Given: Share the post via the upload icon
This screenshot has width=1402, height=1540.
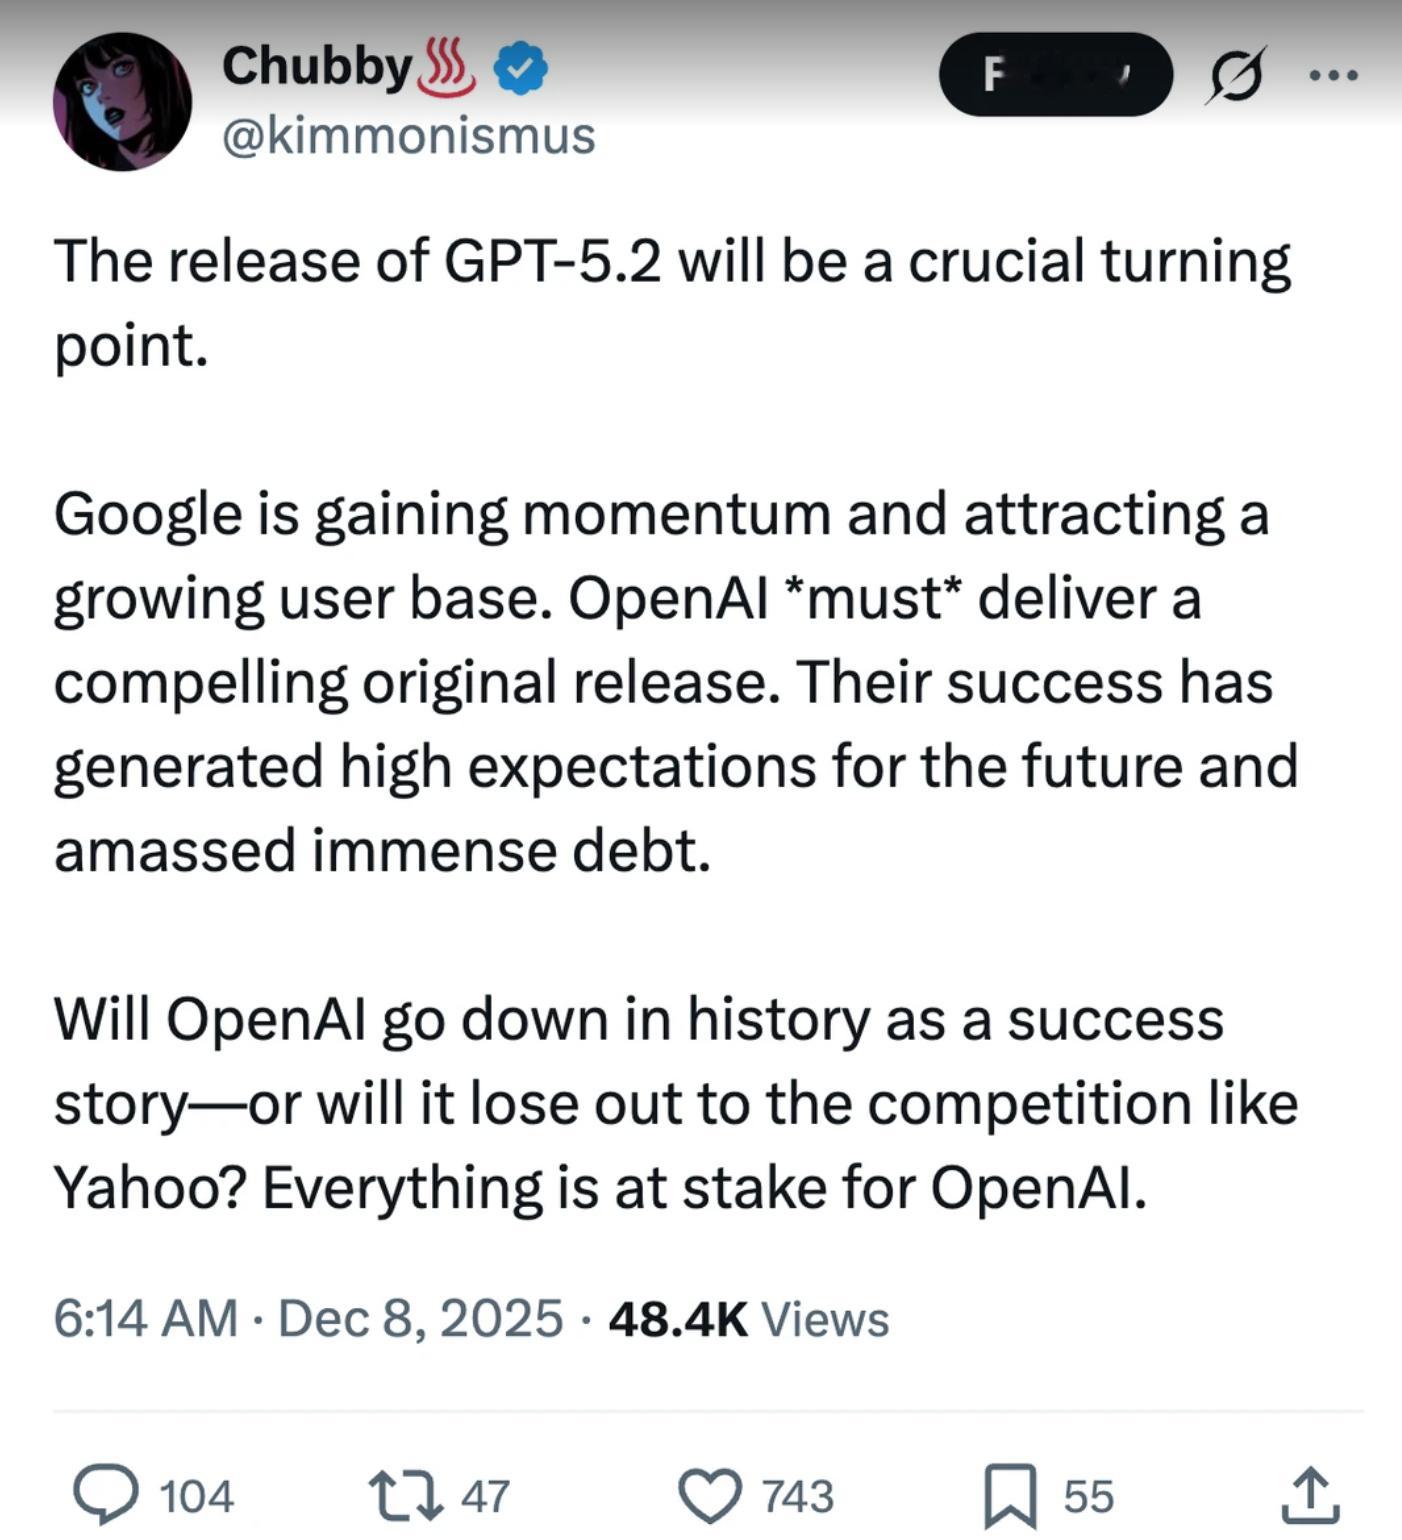Looking at the screenshot, I should 1312,1493.
